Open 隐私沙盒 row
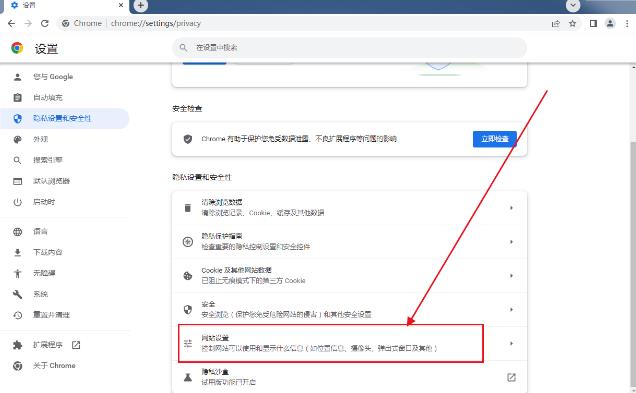This screenshot has height=393, width=636. tap(349, 377)
